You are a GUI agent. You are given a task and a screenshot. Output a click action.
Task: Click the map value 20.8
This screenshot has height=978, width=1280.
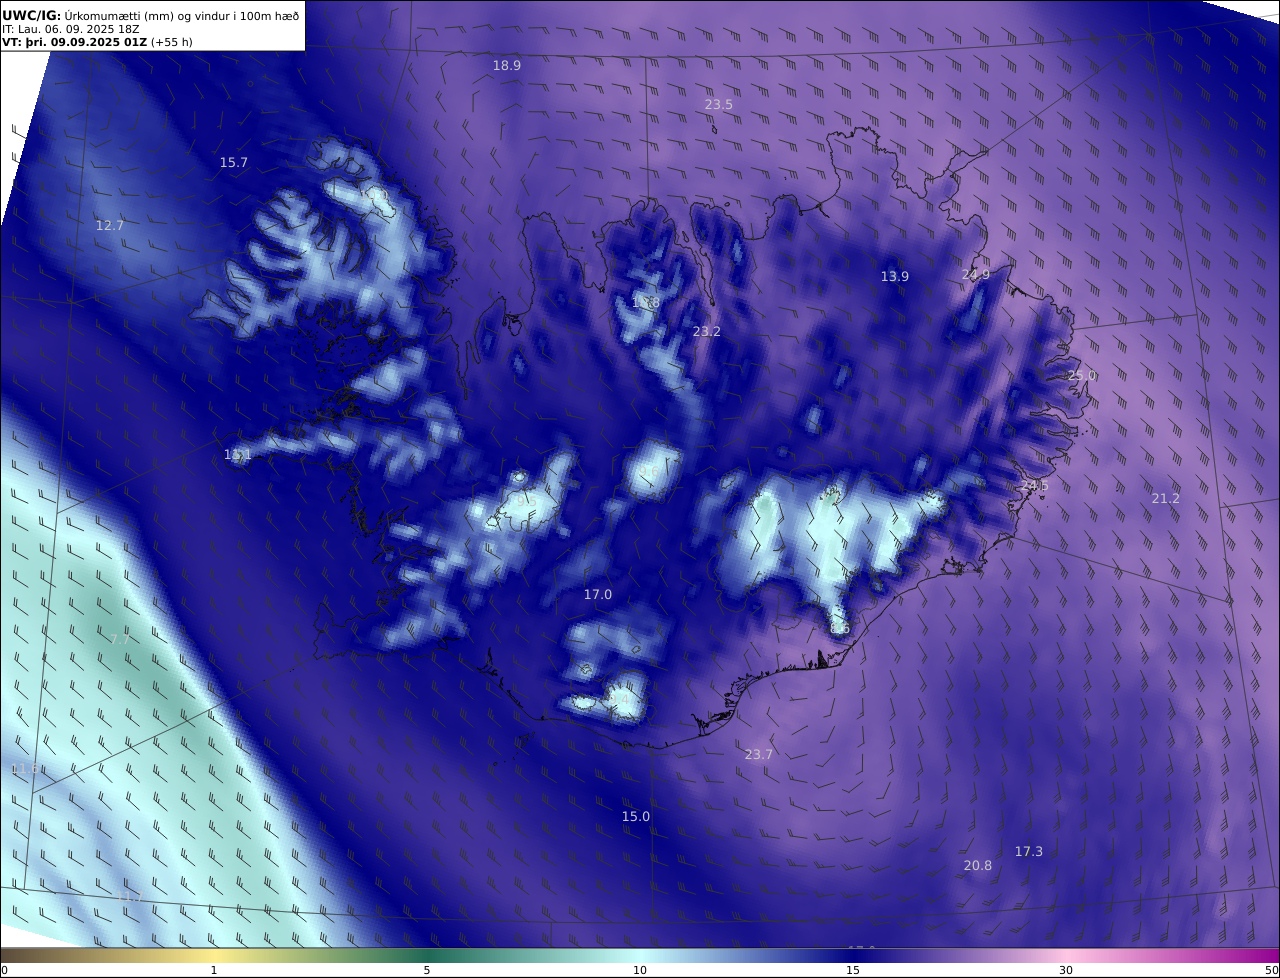978,865
